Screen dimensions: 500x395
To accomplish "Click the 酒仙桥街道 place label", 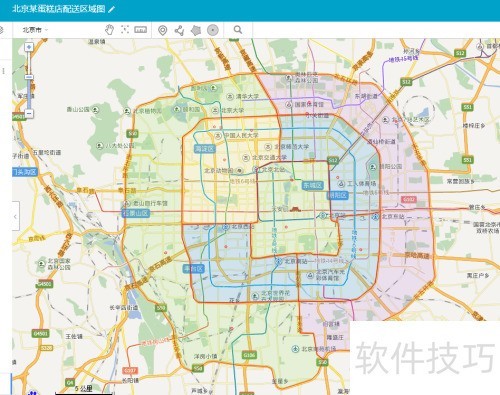I will click(x=381, y=142).
